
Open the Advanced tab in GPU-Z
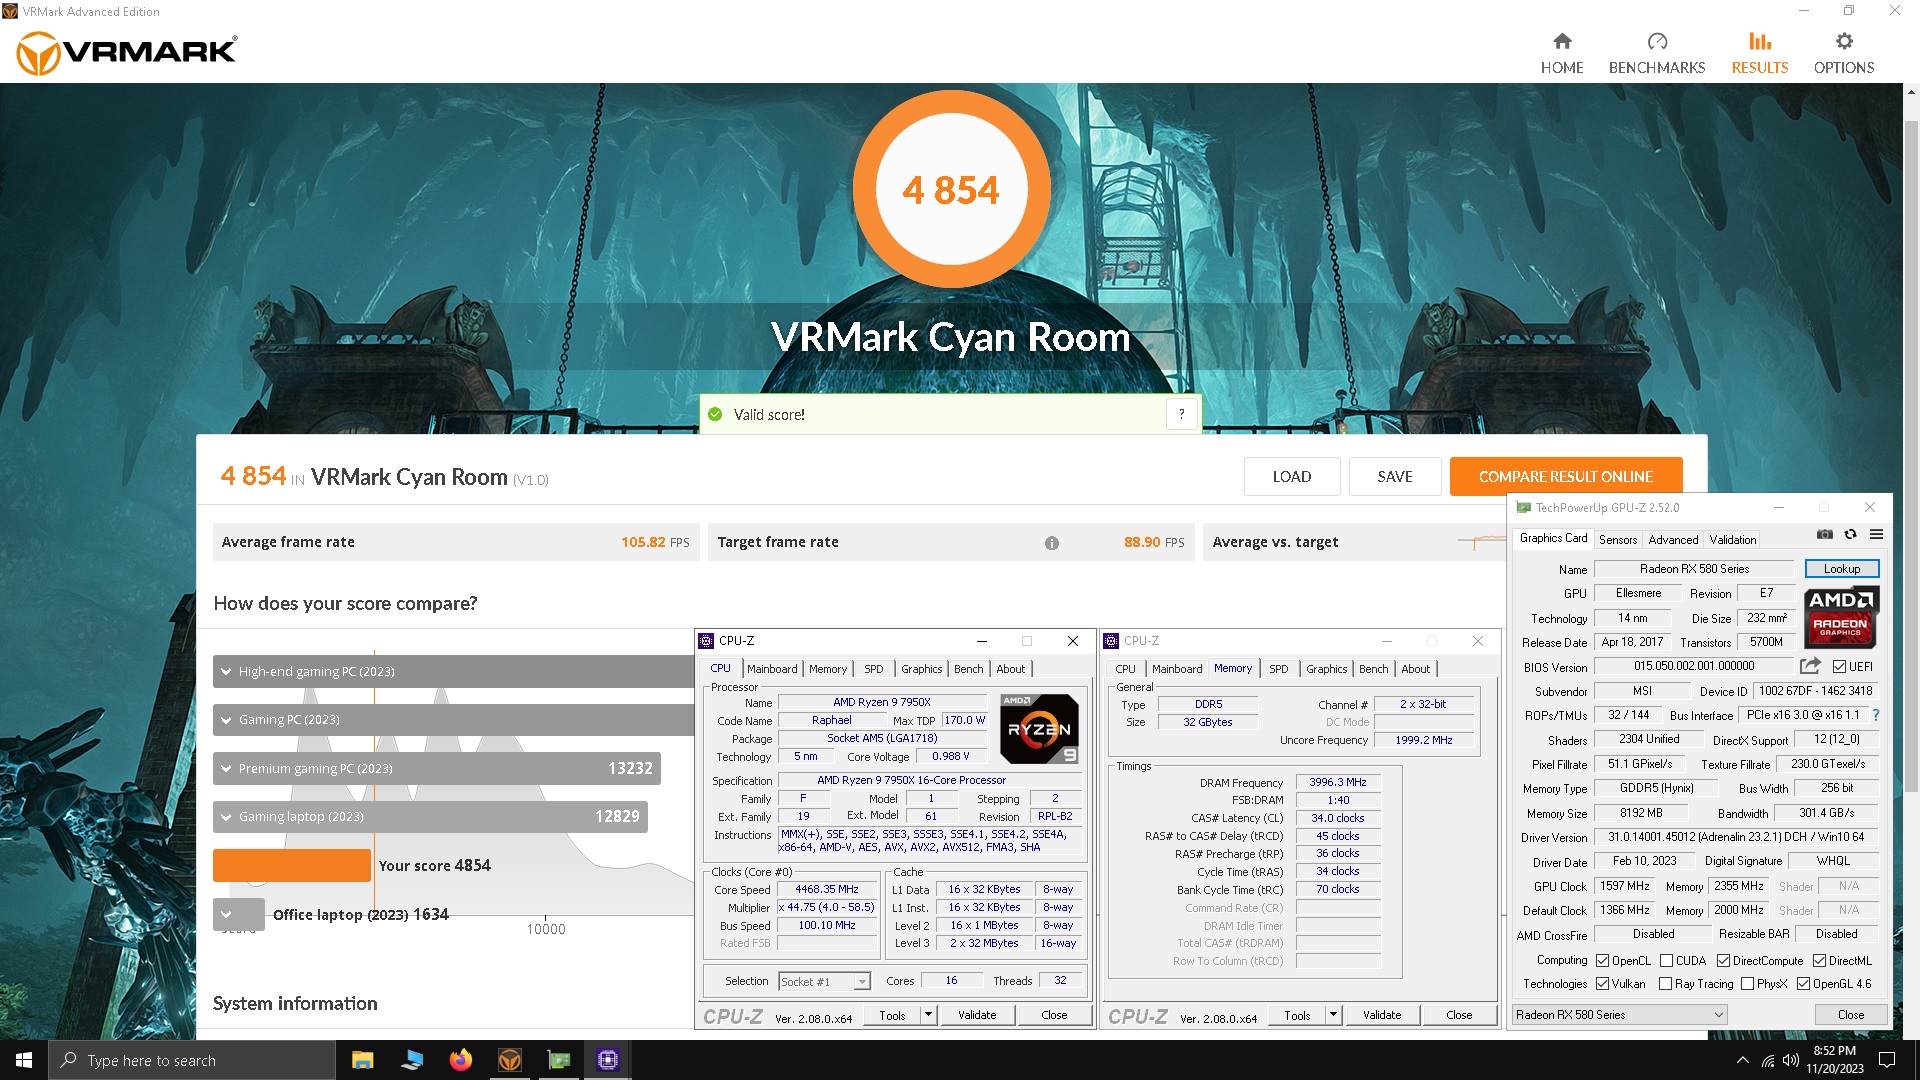coord(1673,540)
